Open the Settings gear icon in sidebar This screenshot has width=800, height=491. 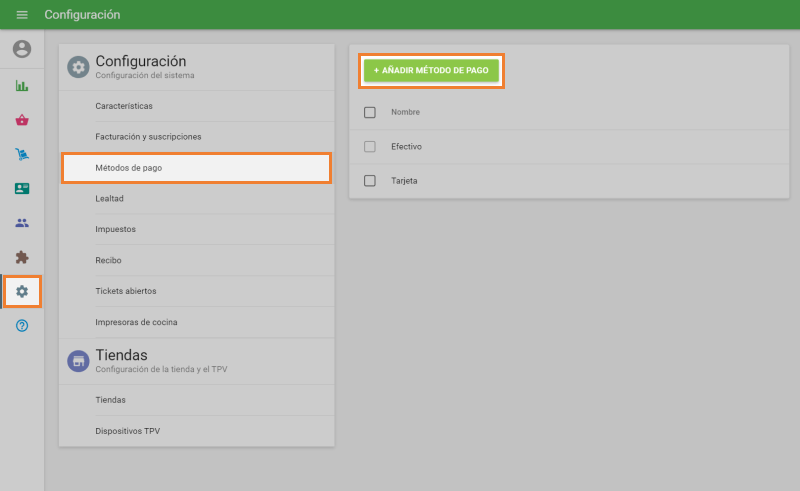22,291
